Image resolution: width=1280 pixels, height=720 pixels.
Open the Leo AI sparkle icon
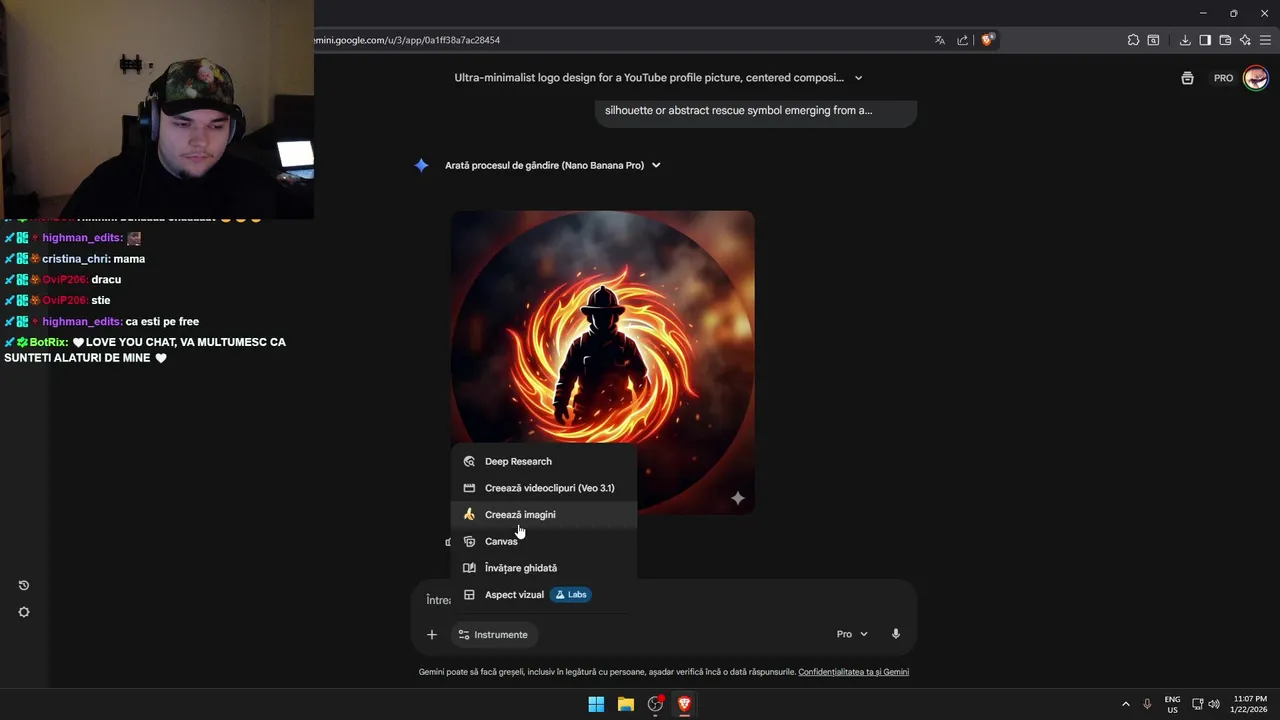pos(1245,40)
